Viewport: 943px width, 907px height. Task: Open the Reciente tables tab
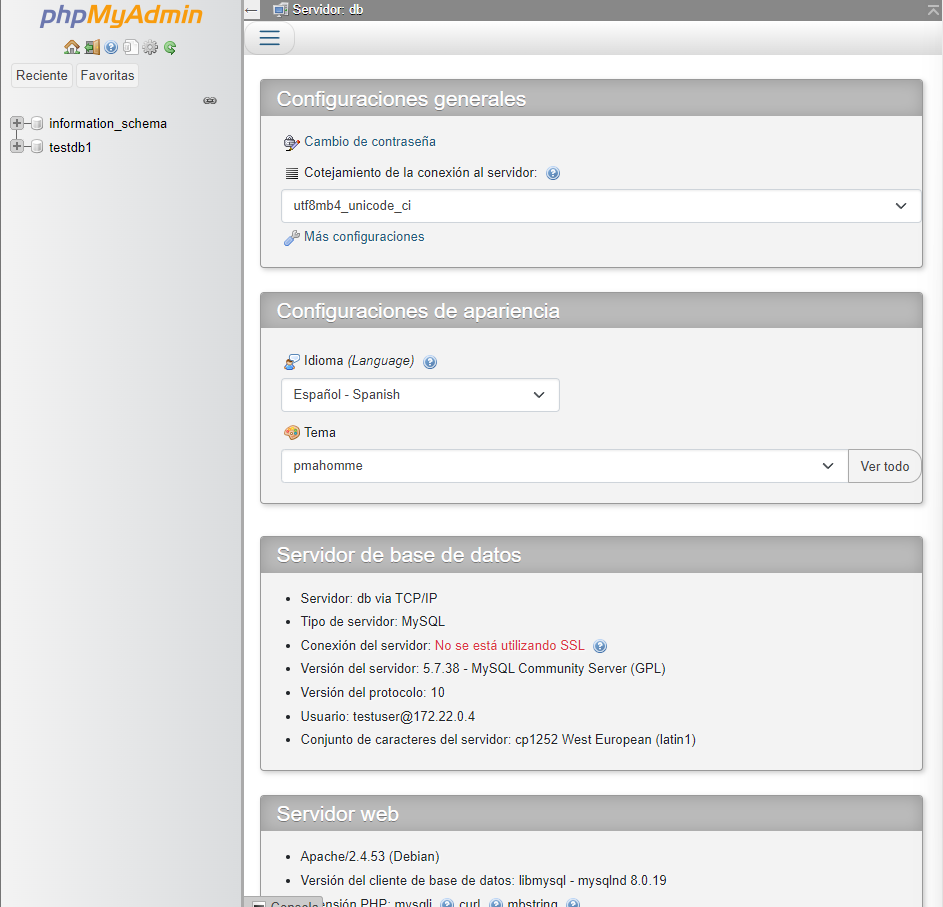[42, 75]
